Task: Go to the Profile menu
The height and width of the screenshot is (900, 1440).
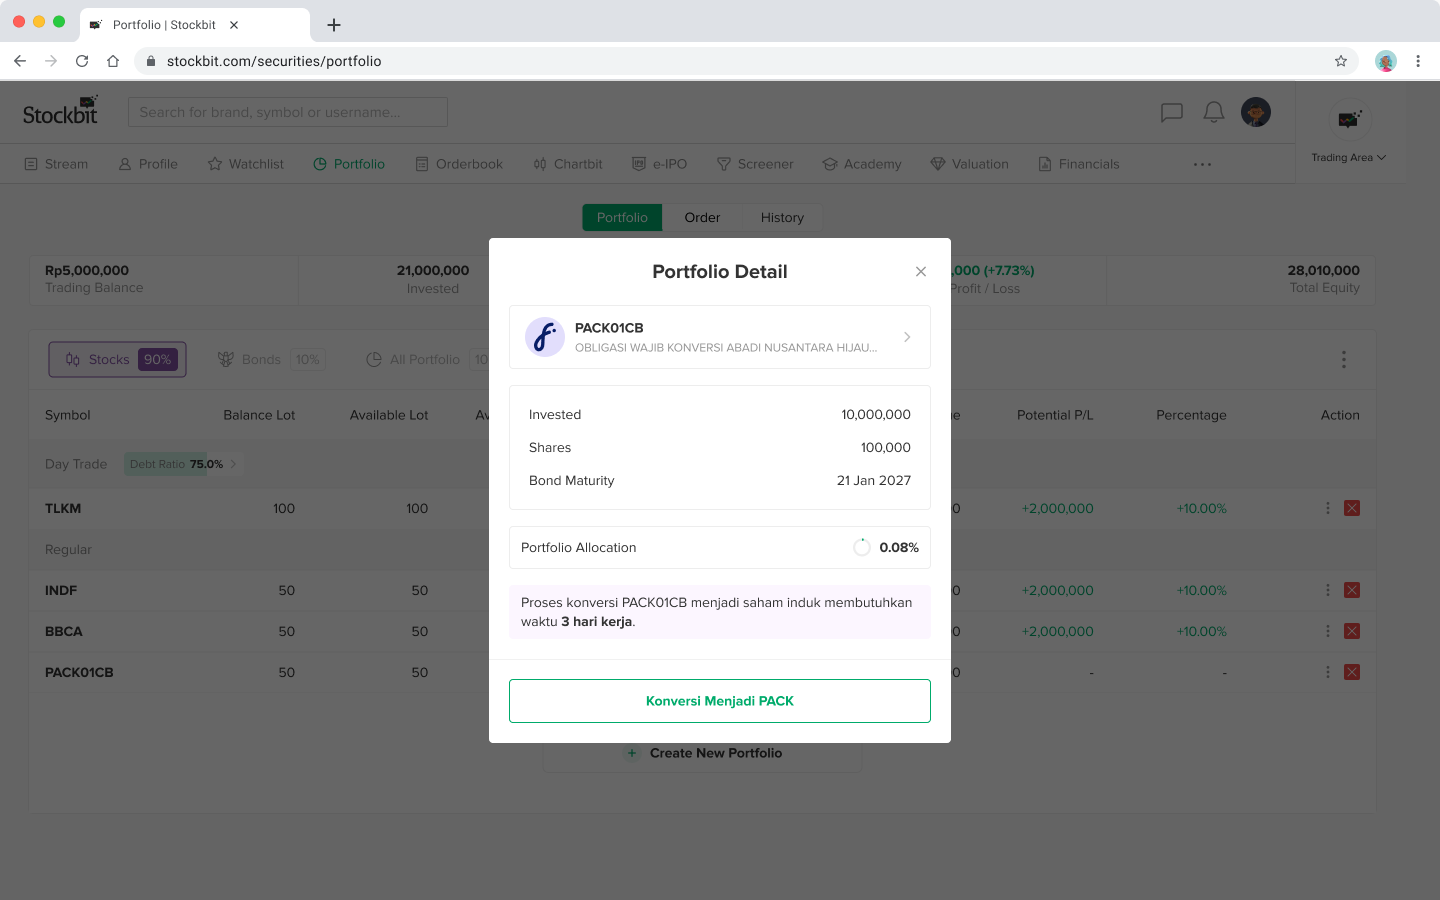Action: point(148,164)
